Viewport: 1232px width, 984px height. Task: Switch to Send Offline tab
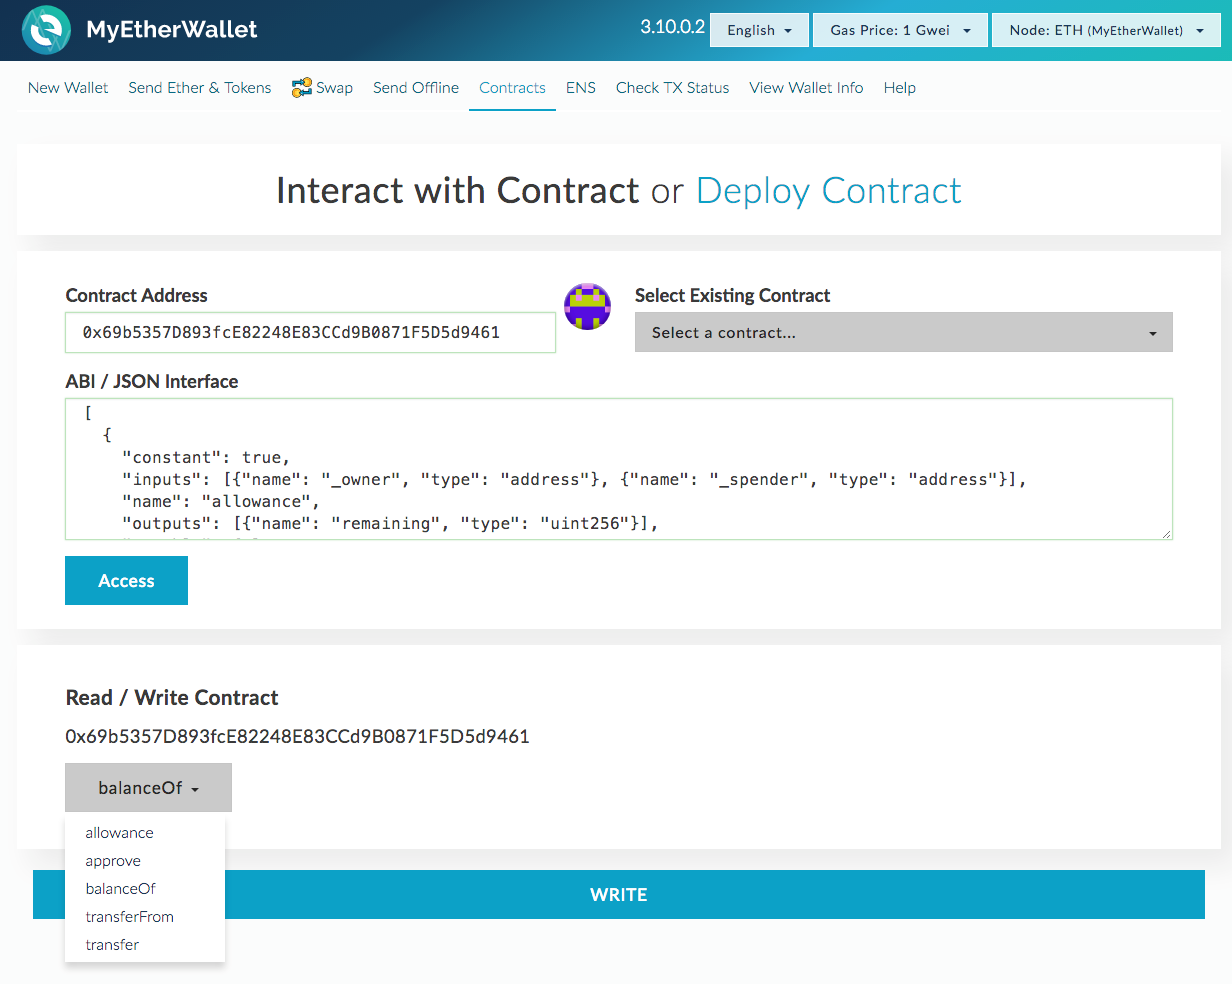point(416,88)
